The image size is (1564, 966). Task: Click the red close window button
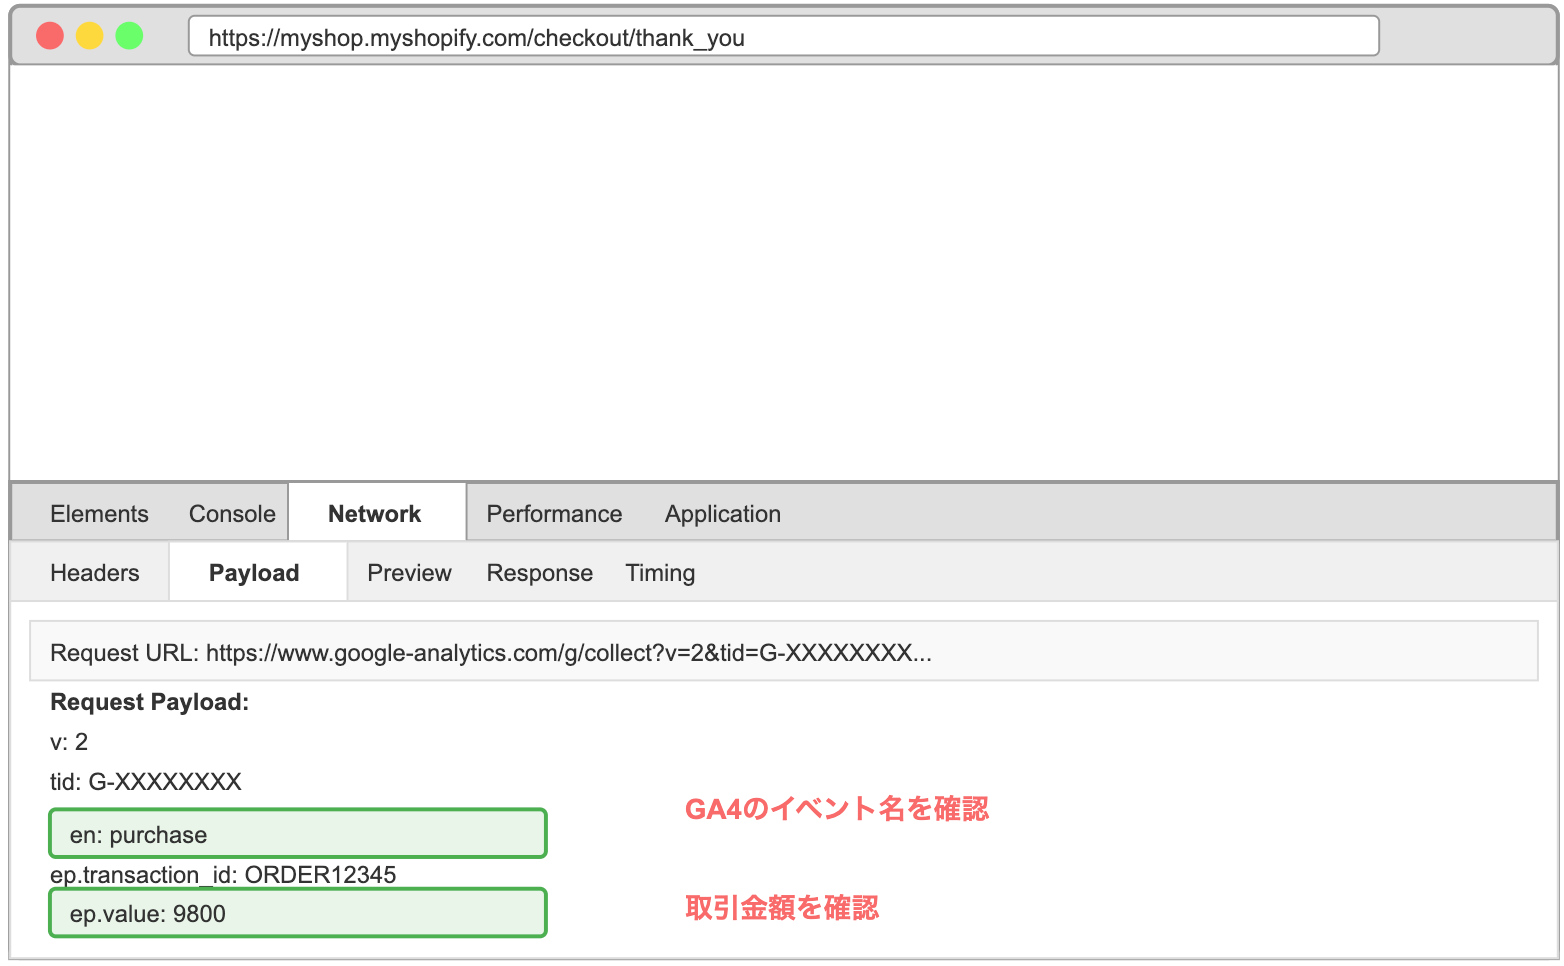click(x=50, y=36)
